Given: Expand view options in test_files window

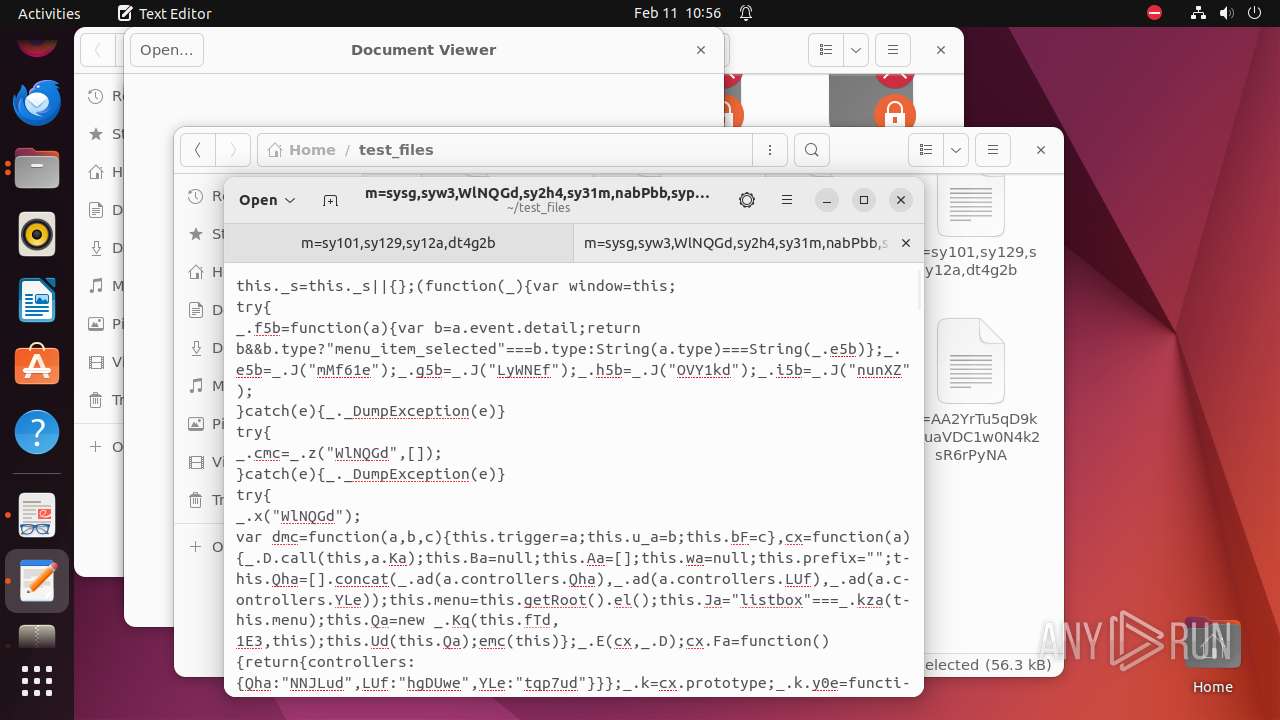Looking at the screenshot, I should 956,150.
